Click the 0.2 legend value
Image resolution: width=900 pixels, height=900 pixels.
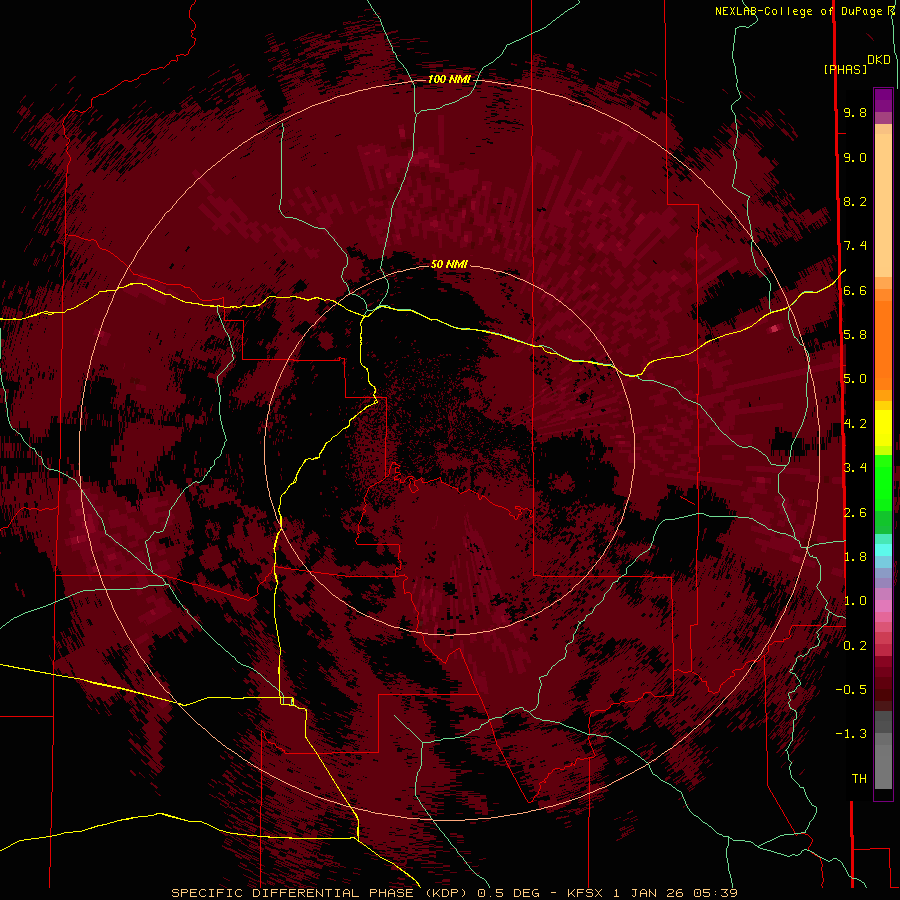coord(855,646)
